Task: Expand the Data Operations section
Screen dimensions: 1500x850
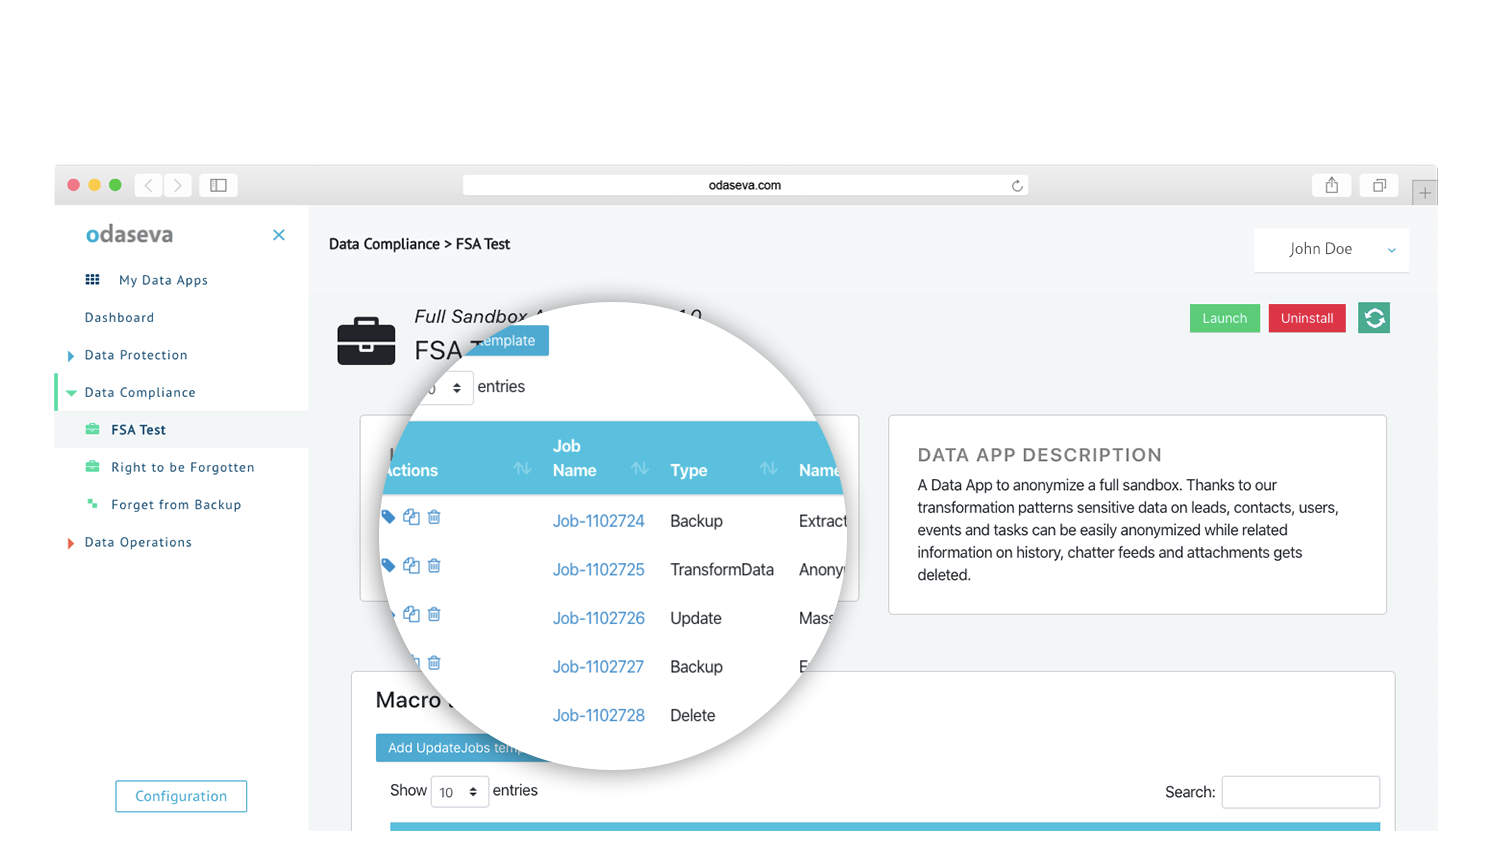Action: pyautogui.click(x=71, y=543)
